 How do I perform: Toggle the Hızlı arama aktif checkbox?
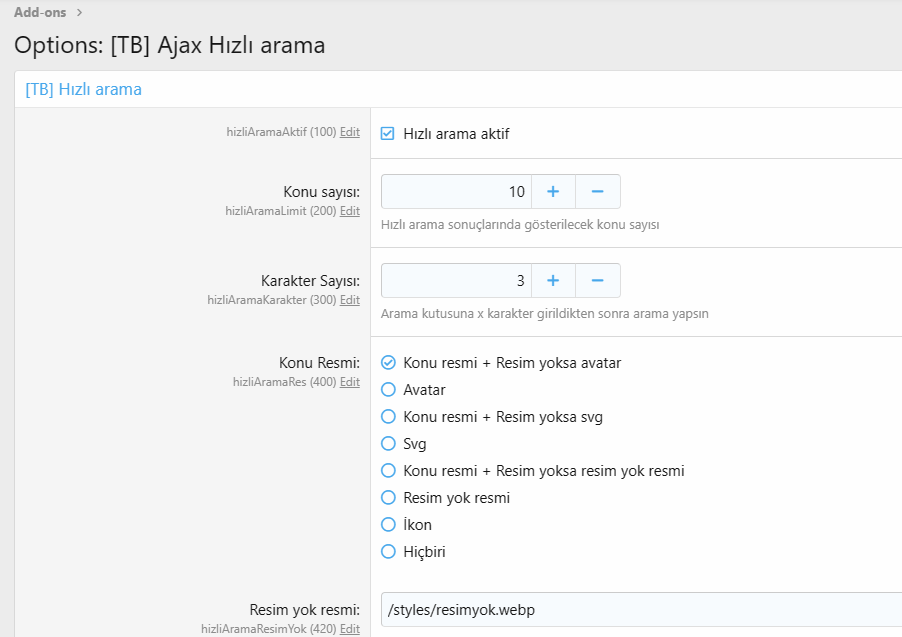[388, 133]
